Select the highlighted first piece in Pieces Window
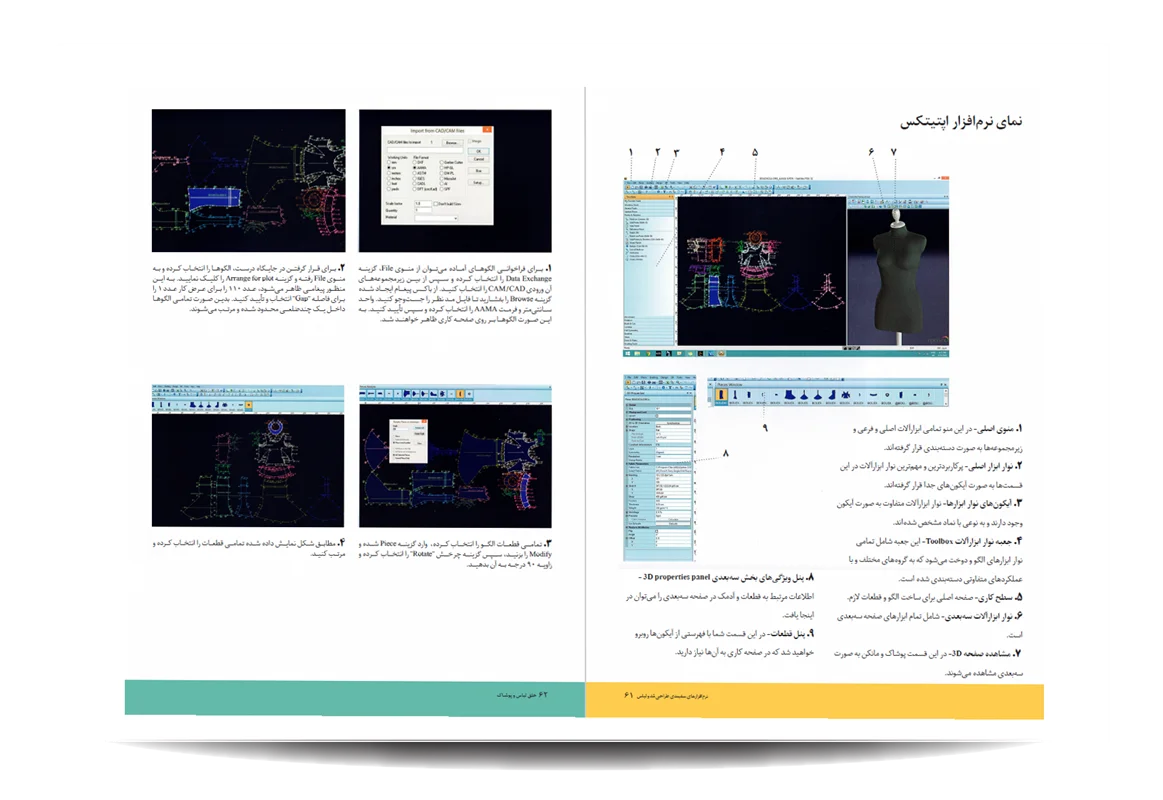The image size is (1163, 800). point(720,397)
